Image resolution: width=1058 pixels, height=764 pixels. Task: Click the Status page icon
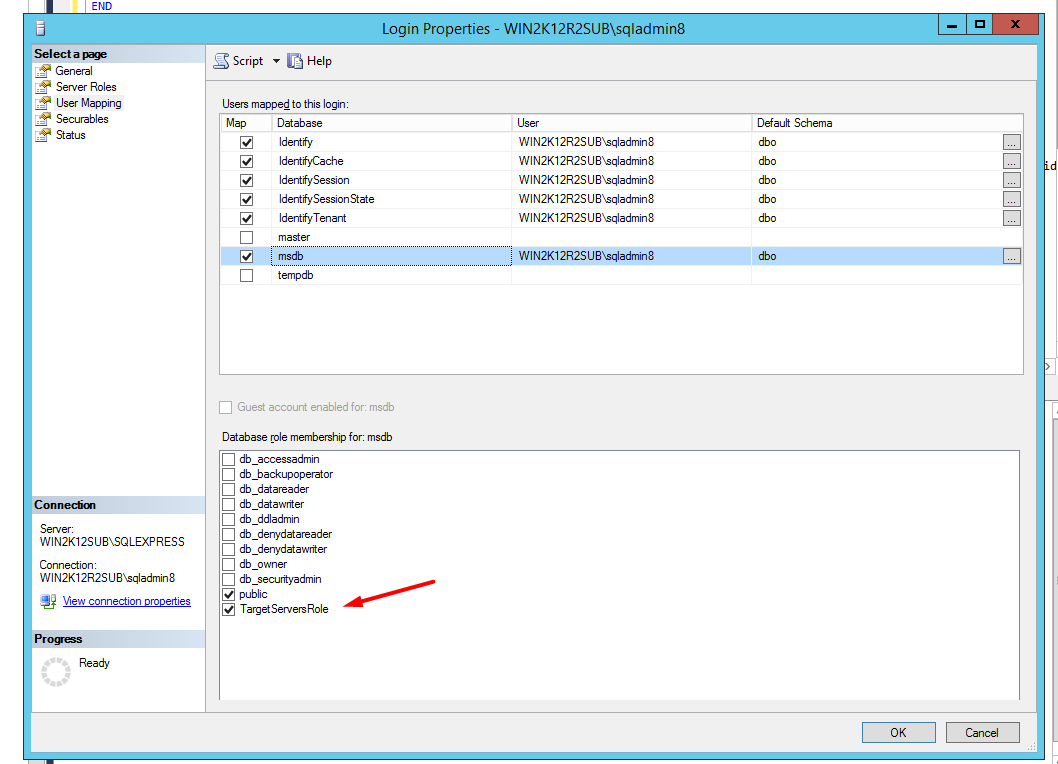(x=43, y=135)
